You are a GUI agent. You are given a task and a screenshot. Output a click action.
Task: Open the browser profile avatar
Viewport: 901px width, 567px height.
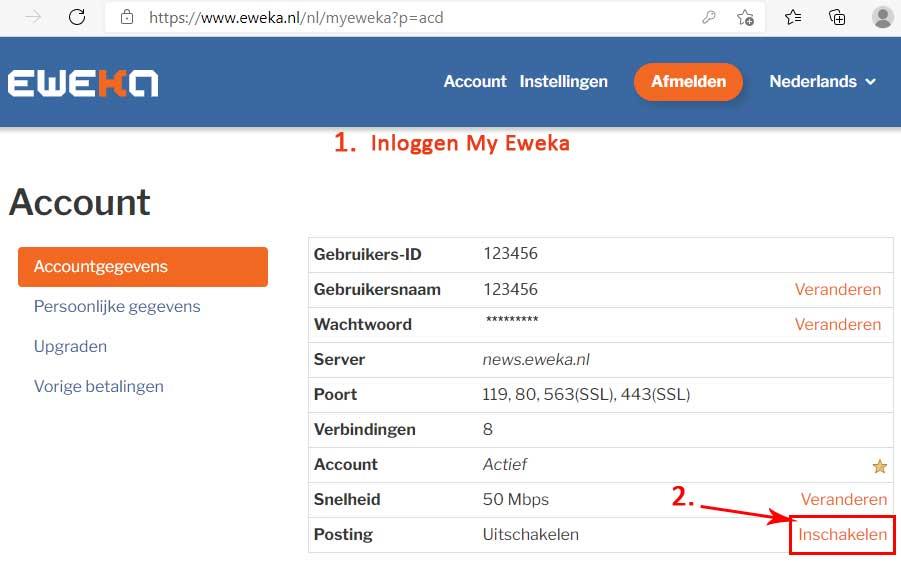pyautogui.click(x=882, y=17)
